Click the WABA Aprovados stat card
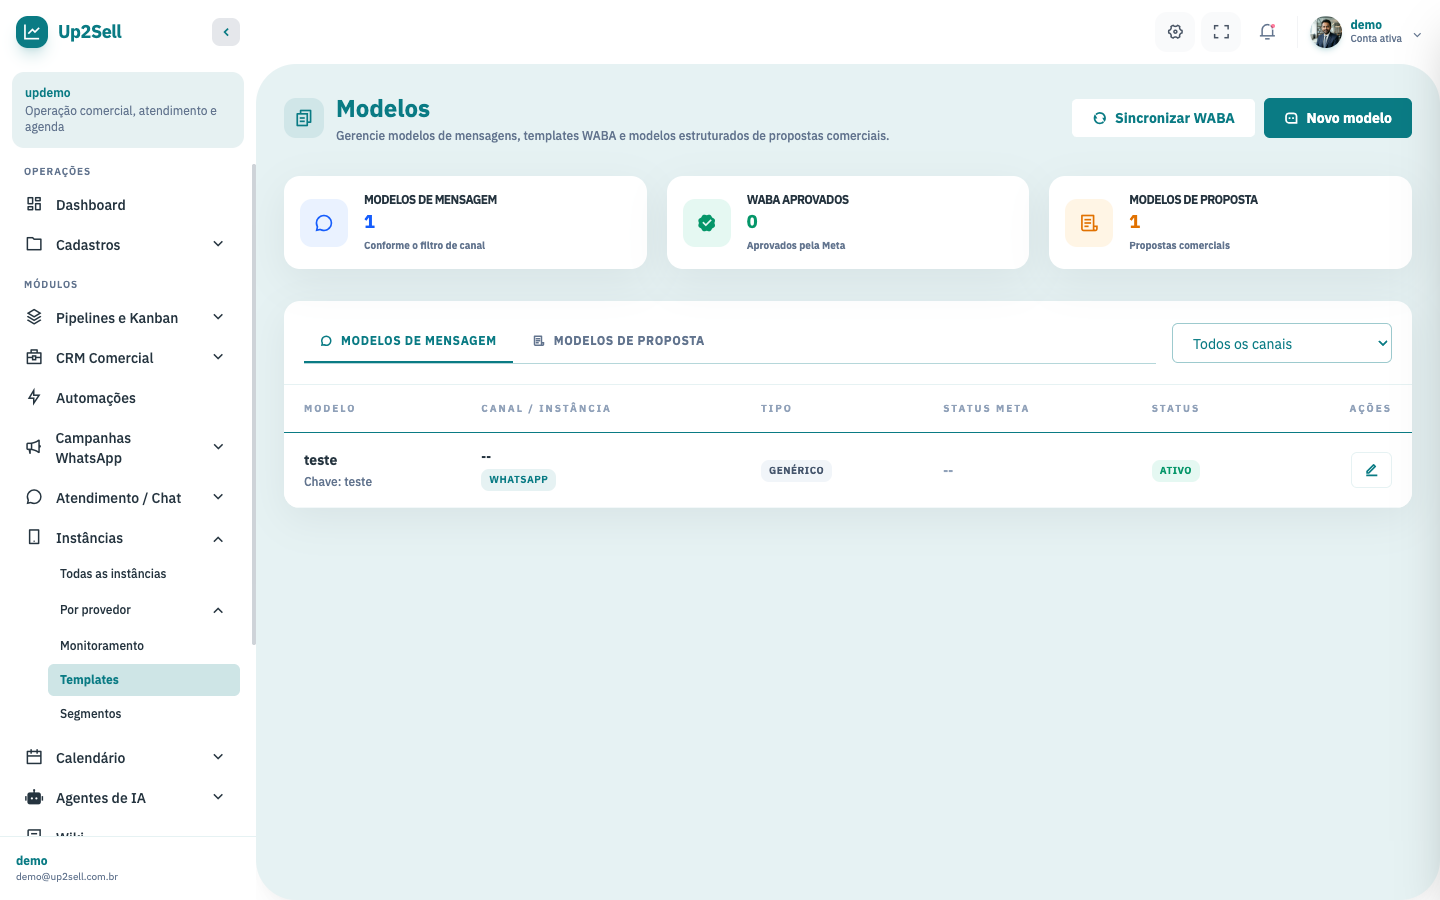This screenshot has width=1440, height=900. point(848,222)
